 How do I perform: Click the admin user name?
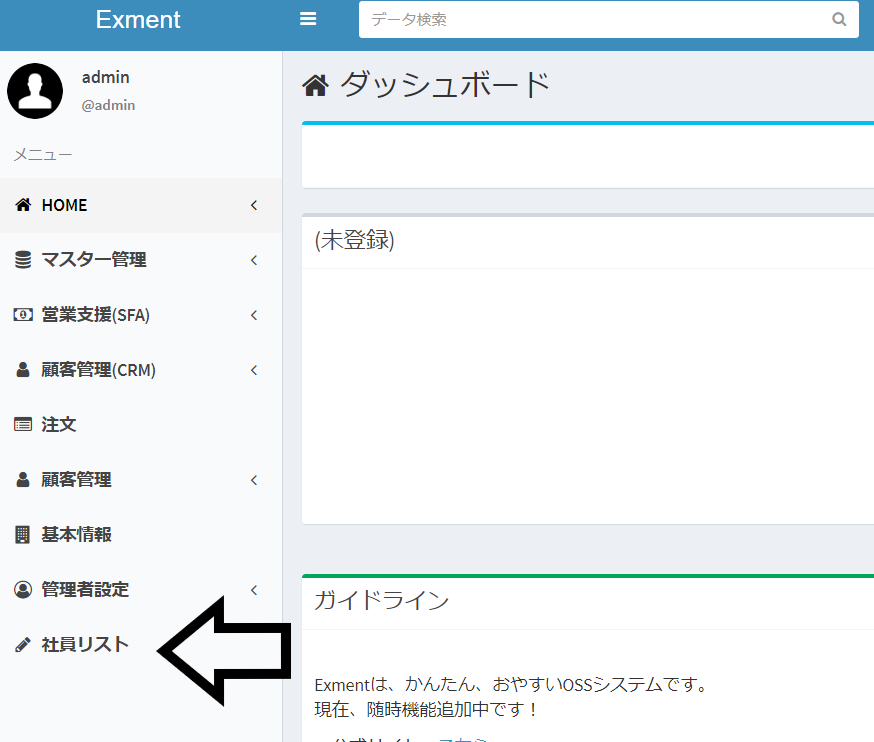[x=105, y=77]
